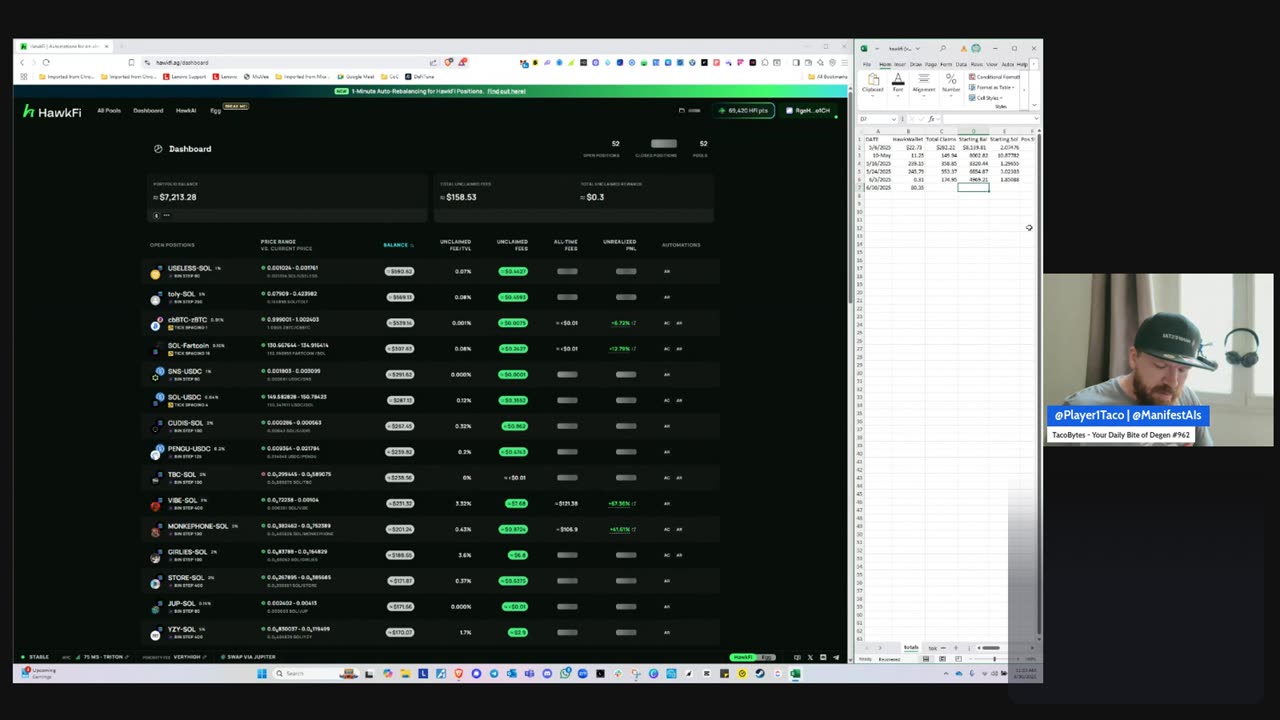Screen dimensions: 1280x720
Task: Toggle HawkFi mode switch in footer
Action: point(753,657)
